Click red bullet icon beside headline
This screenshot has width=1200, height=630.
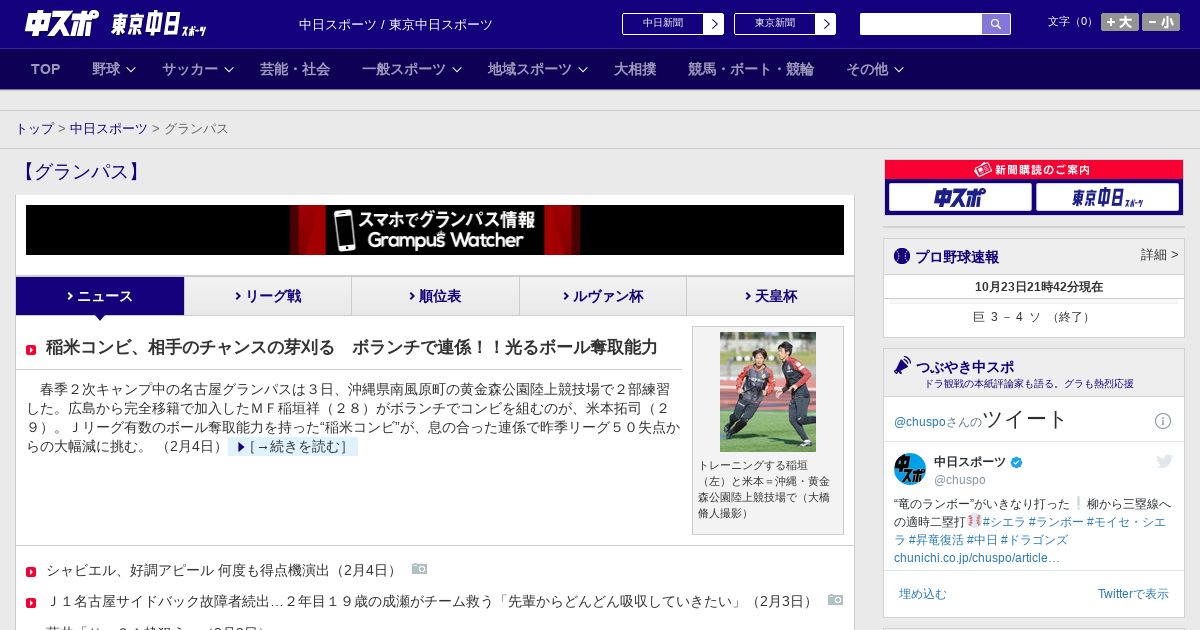31,350
